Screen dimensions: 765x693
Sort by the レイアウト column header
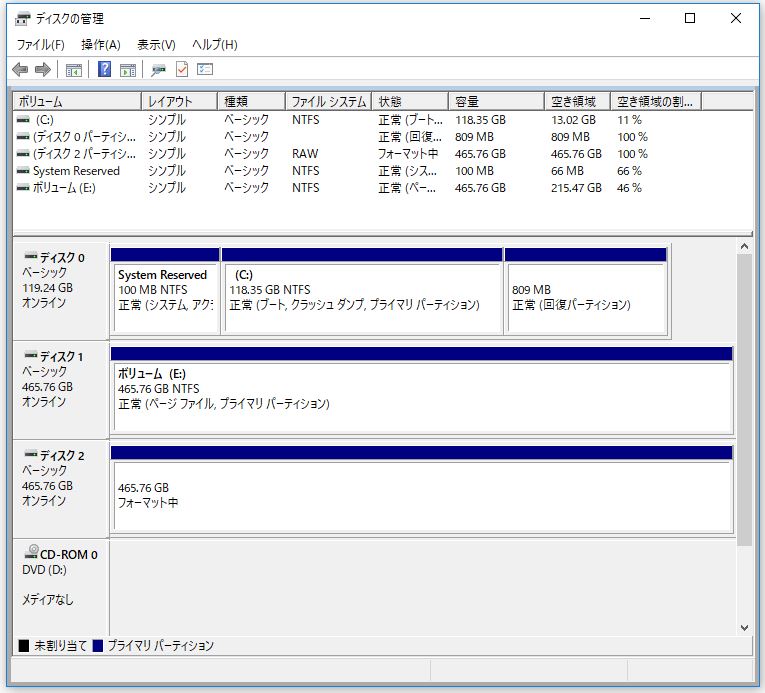[x=179, y=102]
